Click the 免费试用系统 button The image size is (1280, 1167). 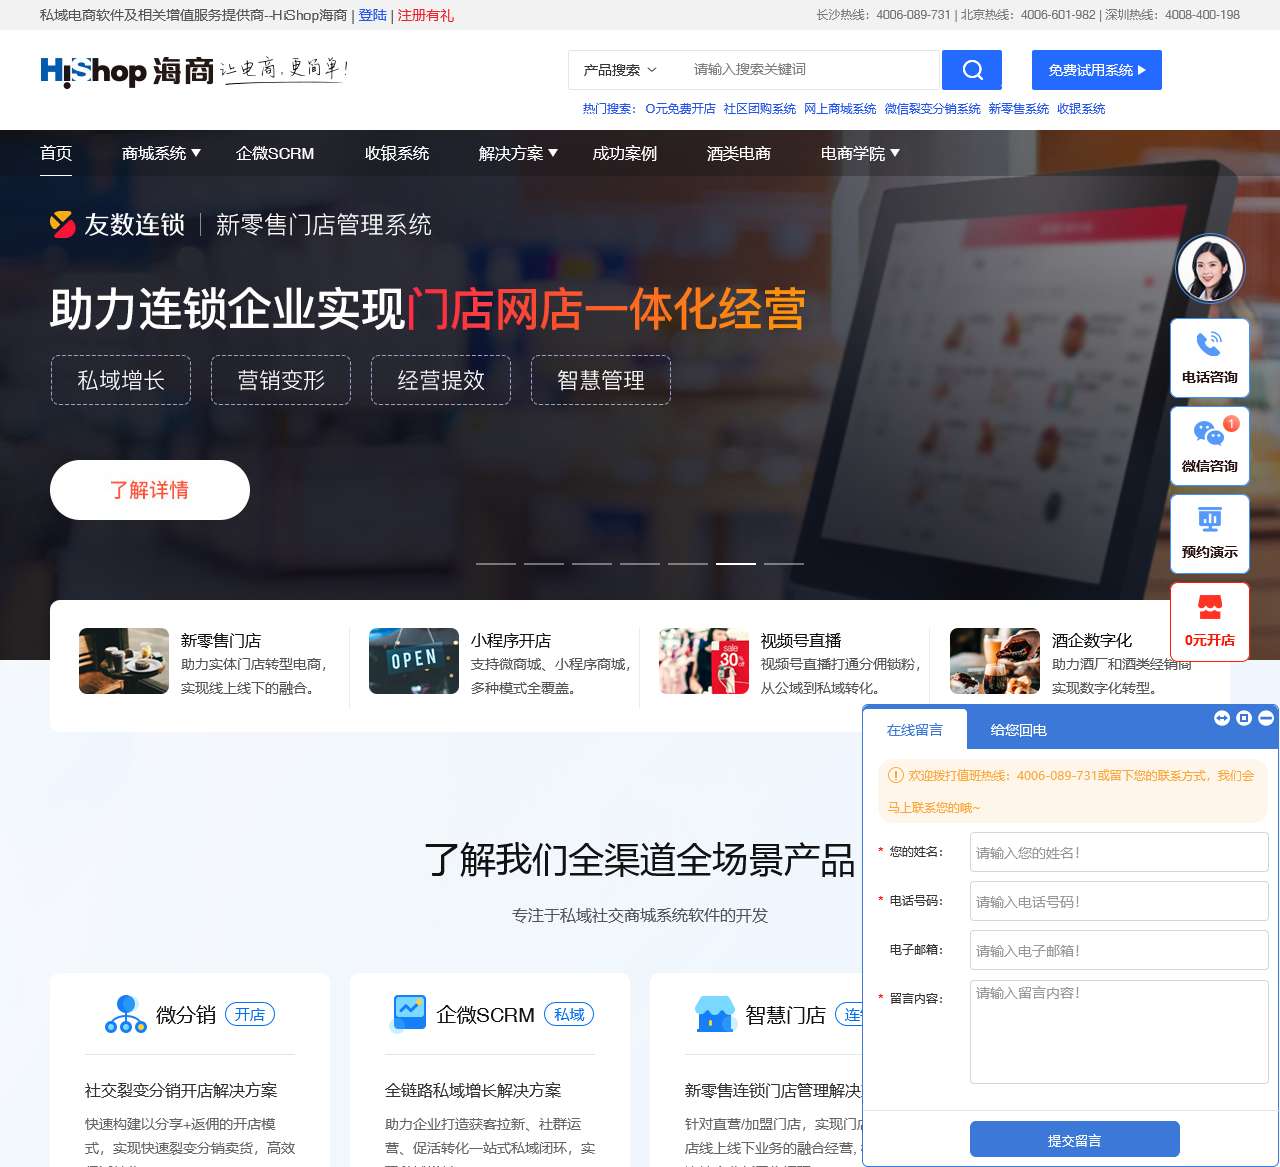tap(1097, 70)
